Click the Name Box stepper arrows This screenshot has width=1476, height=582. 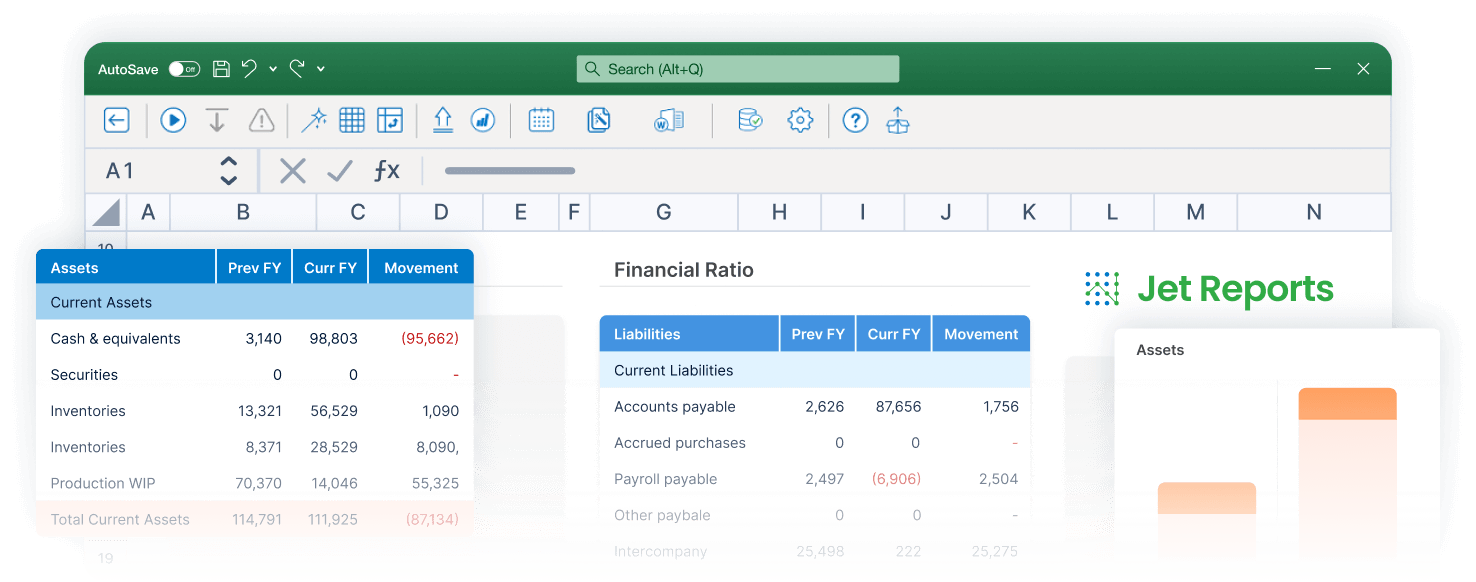[229, 171]
